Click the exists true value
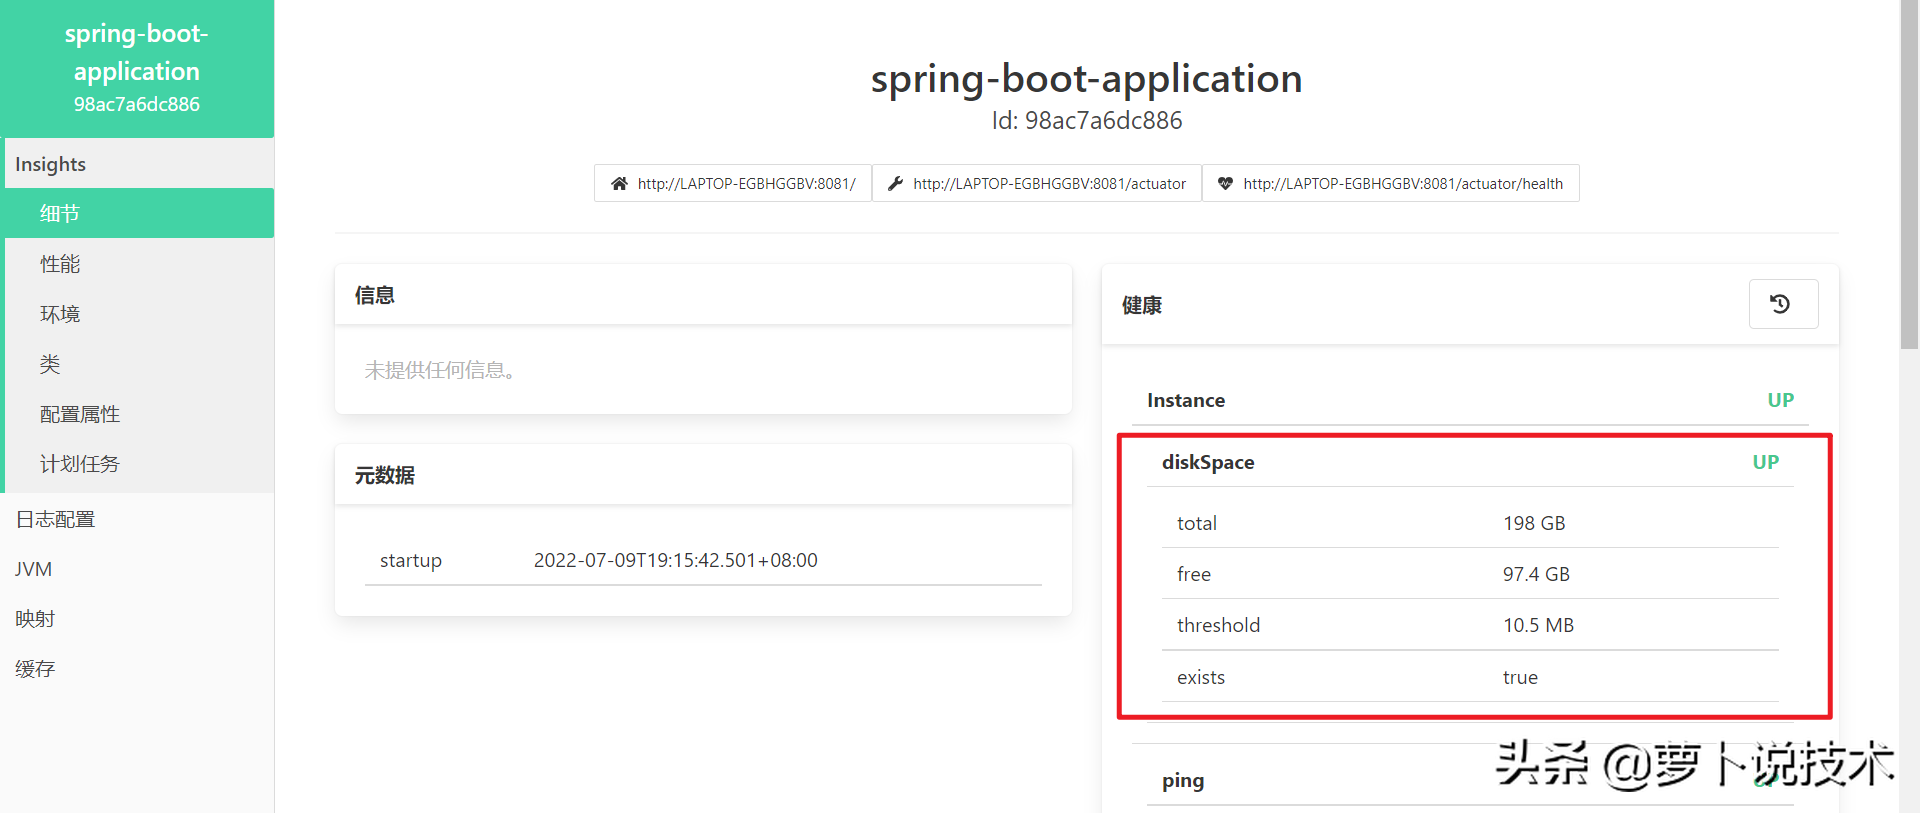The height and width of the screenshot is (813, 1920). pyautogui.click(x=1520, y=677)
